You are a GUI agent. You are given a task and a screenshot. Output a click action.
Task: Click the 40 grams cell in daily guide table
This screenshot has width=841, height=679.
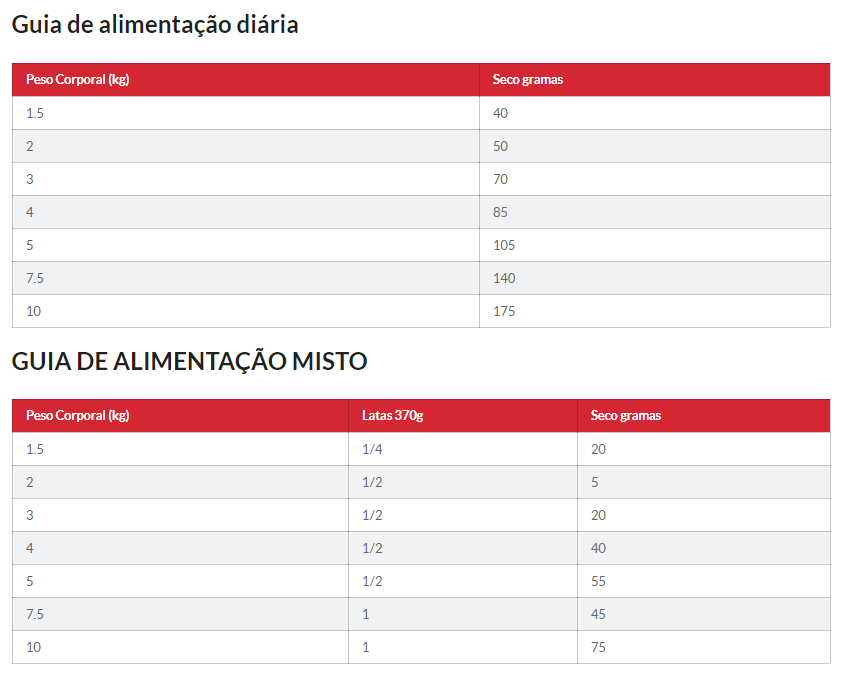tap(500, 113)
